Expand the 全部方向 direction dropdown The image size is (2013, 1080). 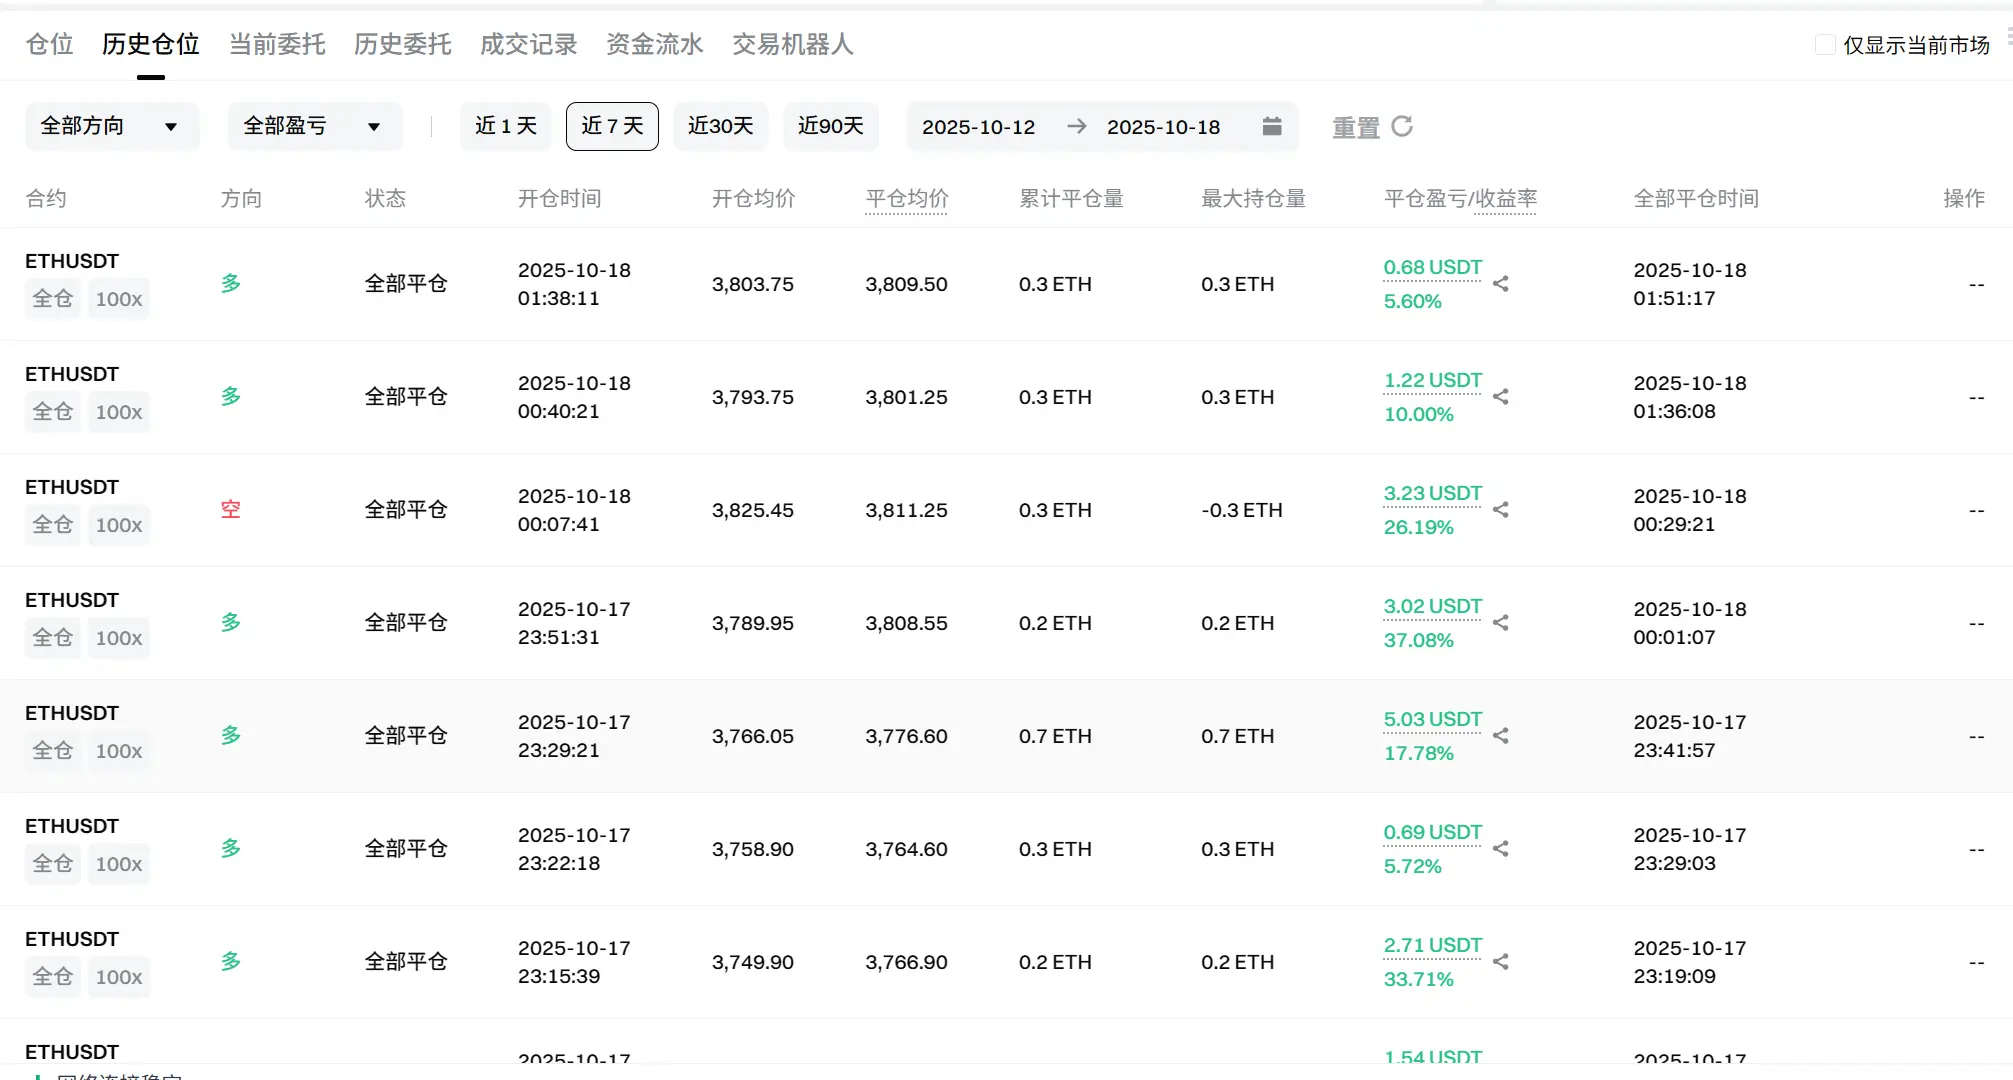pyautogui.click(x=111, y=126)
